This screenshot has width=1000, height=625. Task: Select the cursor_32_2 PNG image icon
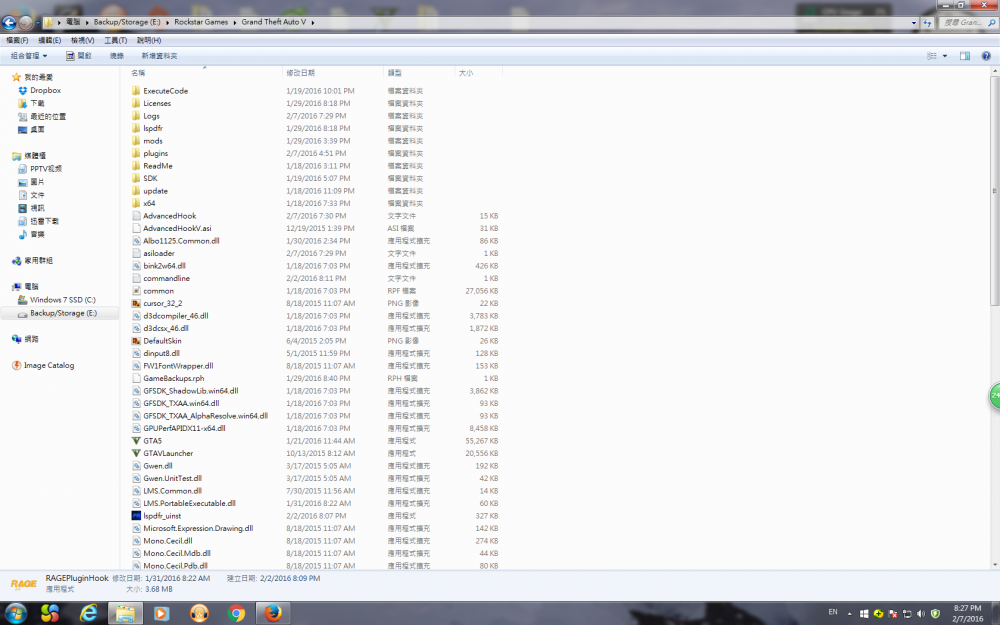[x=136, y=304]
